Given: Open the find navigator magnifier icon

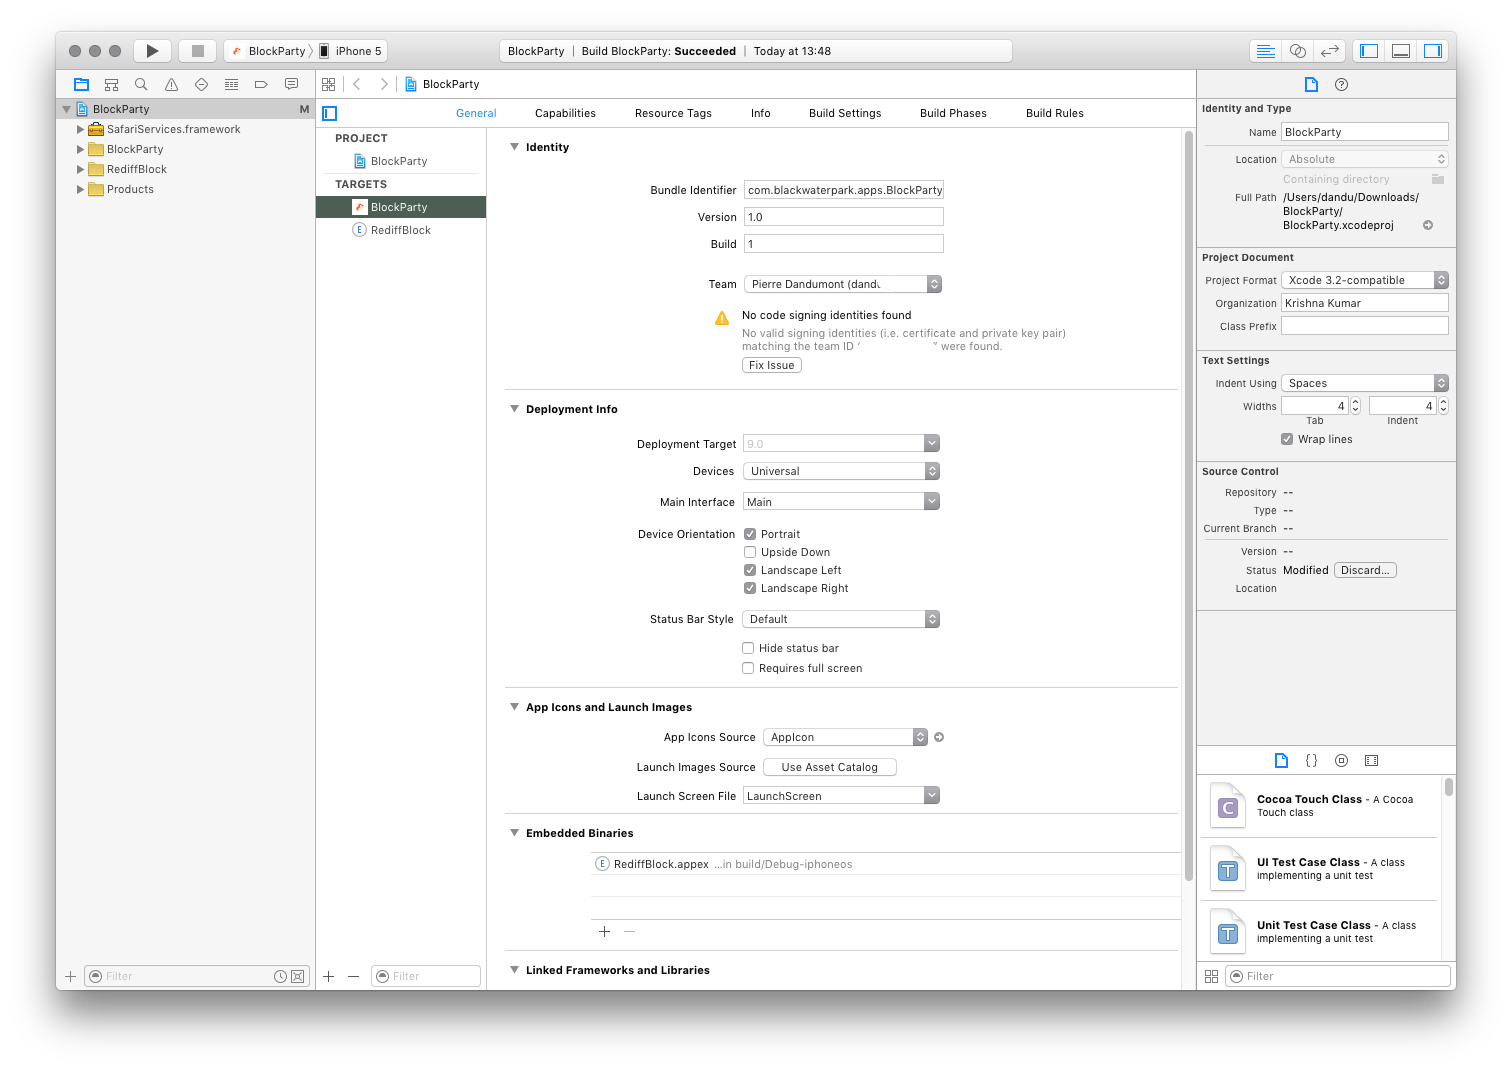Looking at the screenshot, I should pyautogui.click(x=141, y=85).
